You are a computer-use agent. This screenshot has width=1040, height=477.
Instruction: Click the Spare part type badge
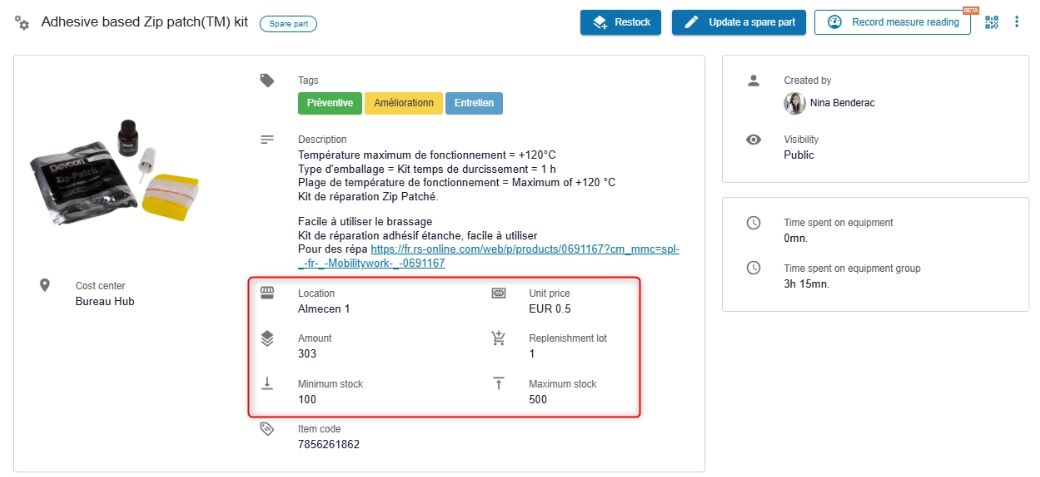point(289,23)
